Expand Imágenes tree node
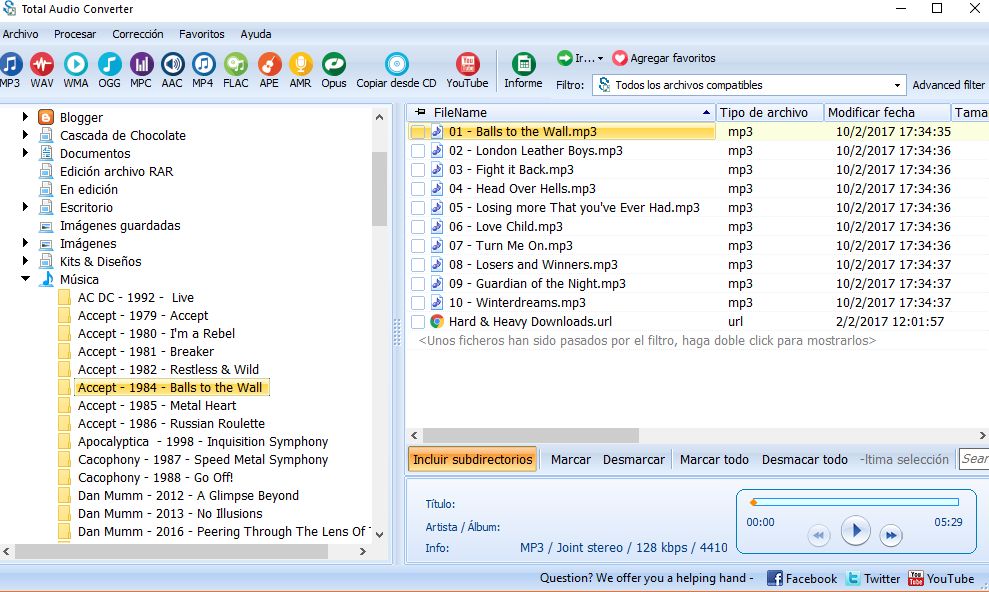 (25, 243)
